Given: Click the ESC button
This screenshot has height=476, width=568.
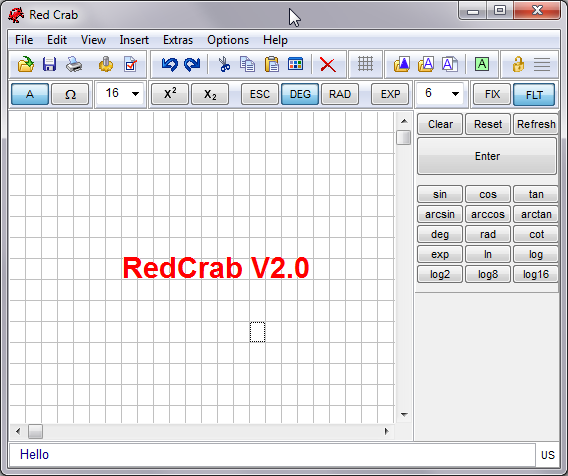Looking at the screenshot, I should click(x=260, y=94).
